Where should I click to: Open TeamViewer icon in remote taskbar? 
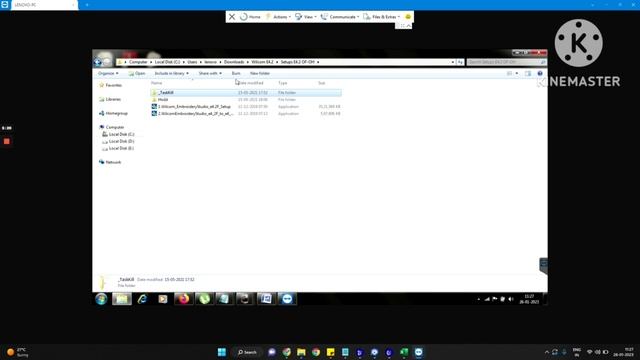coord(287,299)
